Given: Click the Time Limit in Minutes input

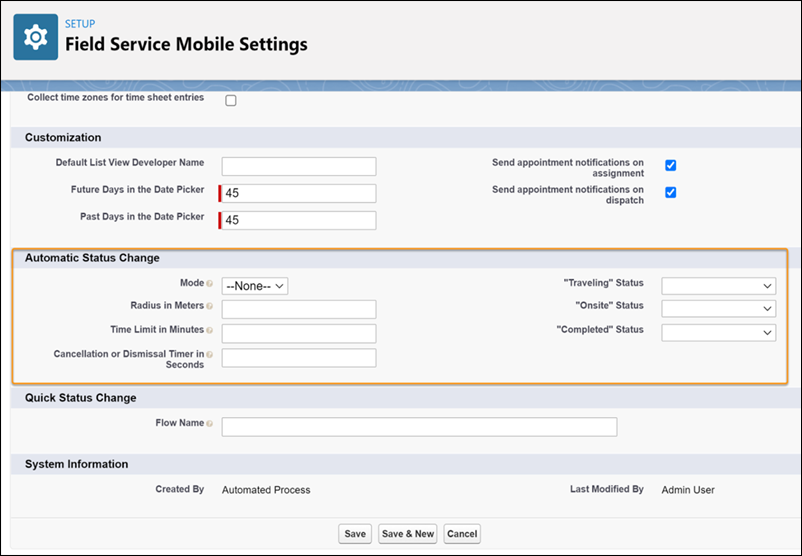Looking at the screenshot, I should pyautogui.click(x=299, y=333).
